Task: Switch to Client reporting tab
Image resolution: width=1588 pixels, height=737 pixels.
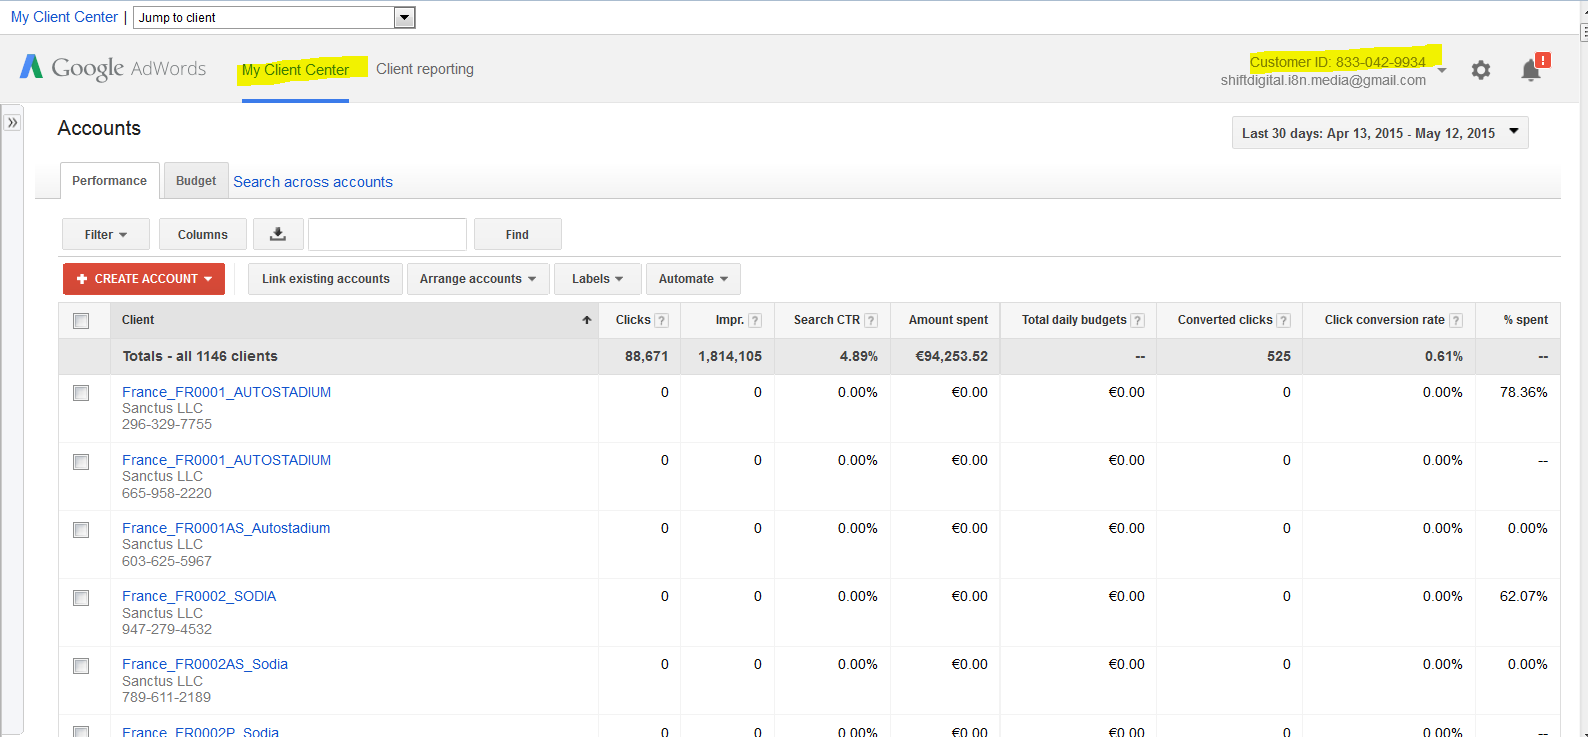Action: coord(425,69)
